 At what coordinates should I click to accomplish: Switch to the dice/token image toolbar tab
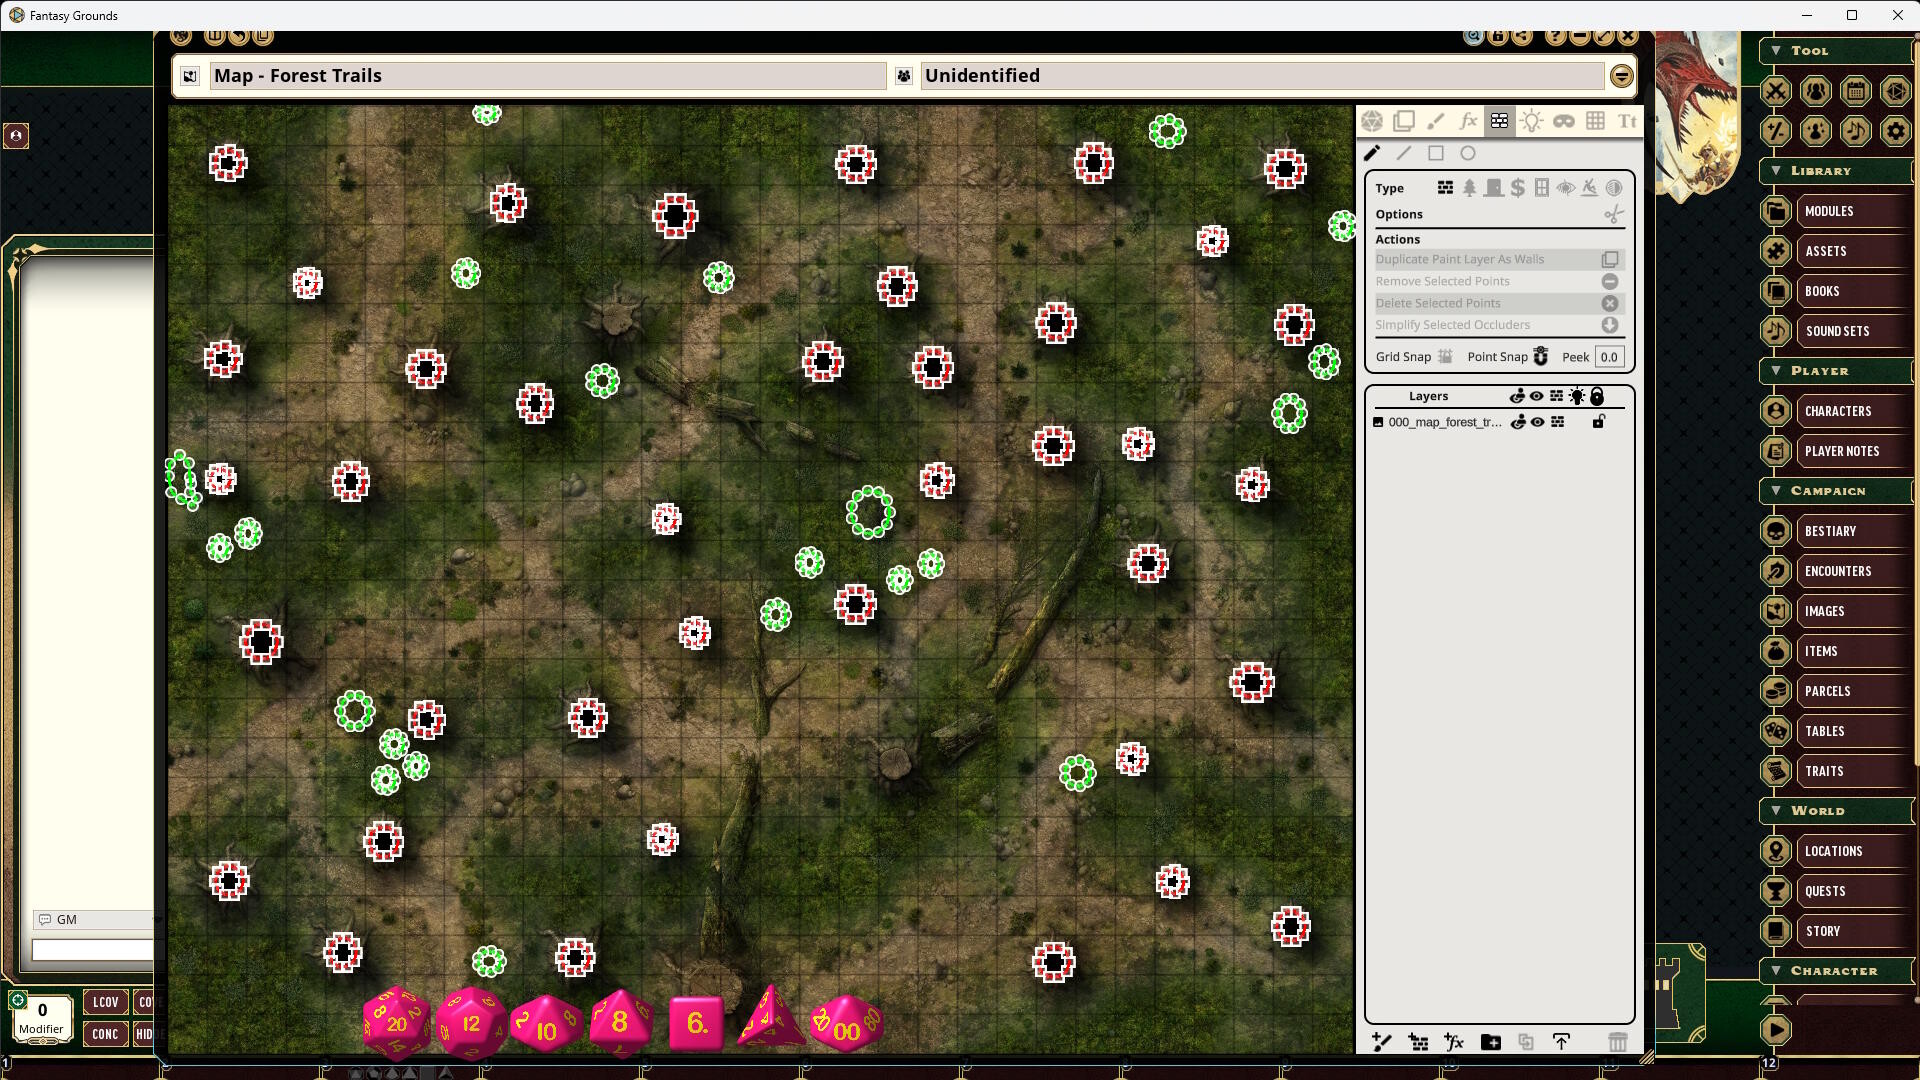1372,121
